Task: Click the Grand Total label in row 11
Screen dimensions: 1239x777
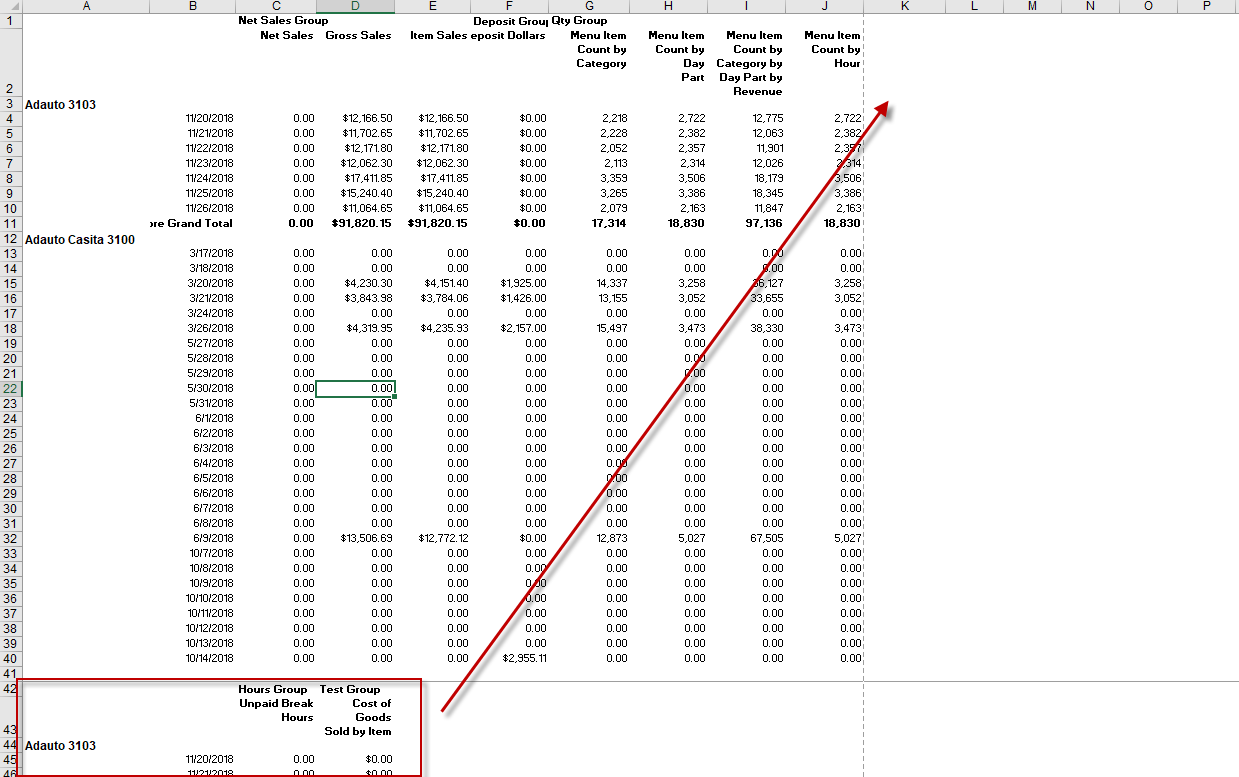Action: [x=192, y=223]
